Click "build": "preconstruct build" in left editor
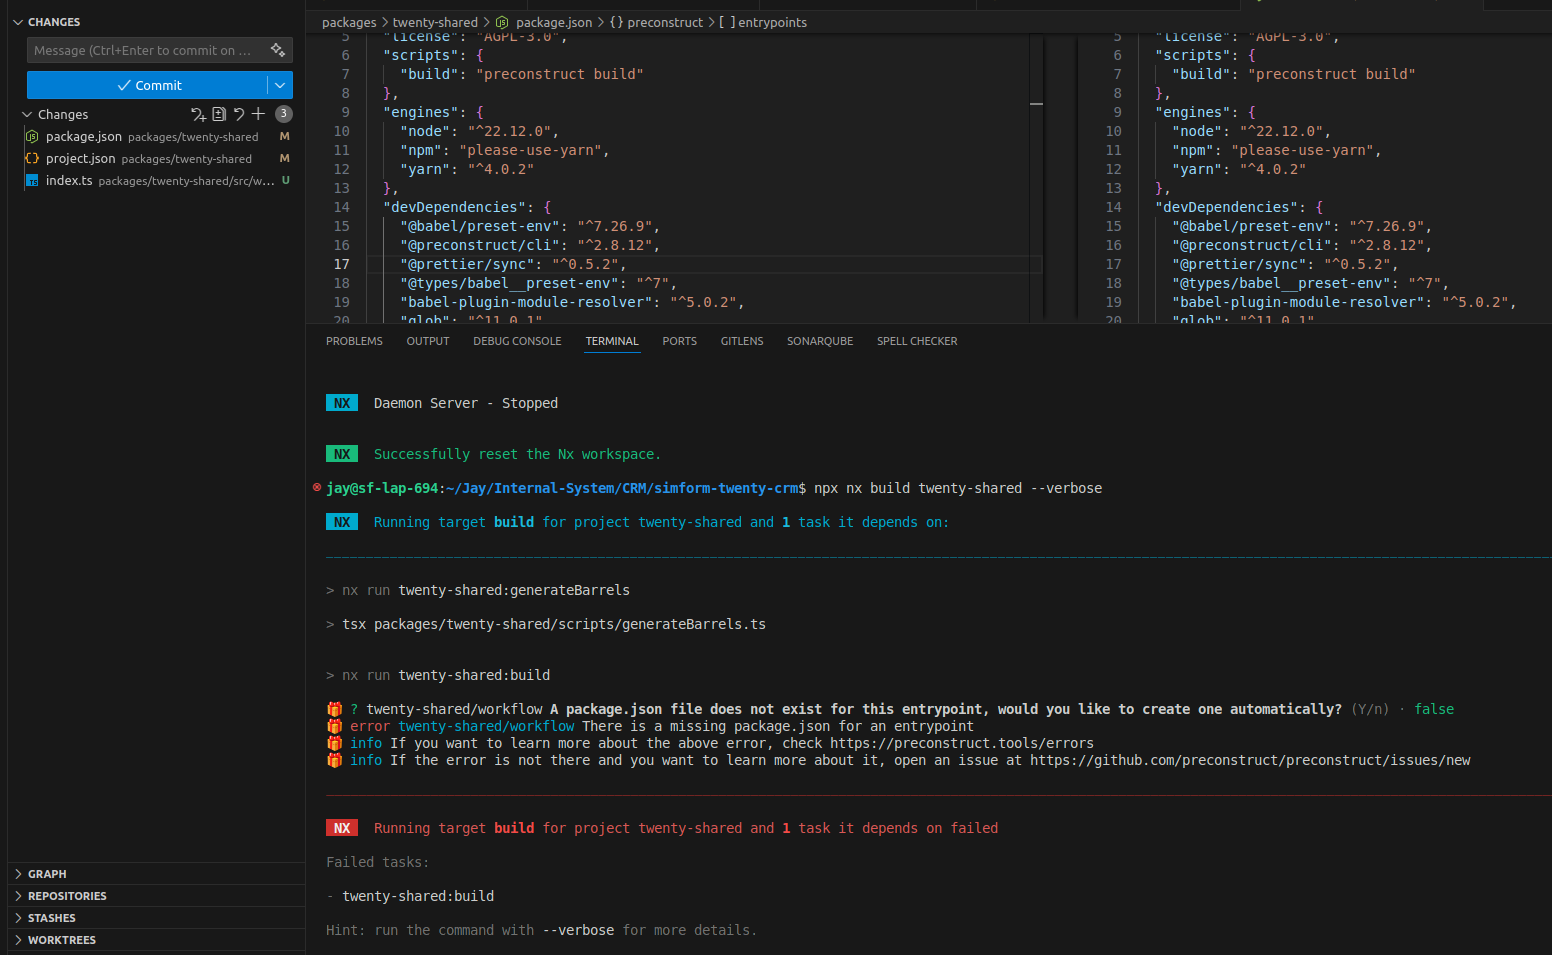 pyautogui.click(x=522, y=74)
